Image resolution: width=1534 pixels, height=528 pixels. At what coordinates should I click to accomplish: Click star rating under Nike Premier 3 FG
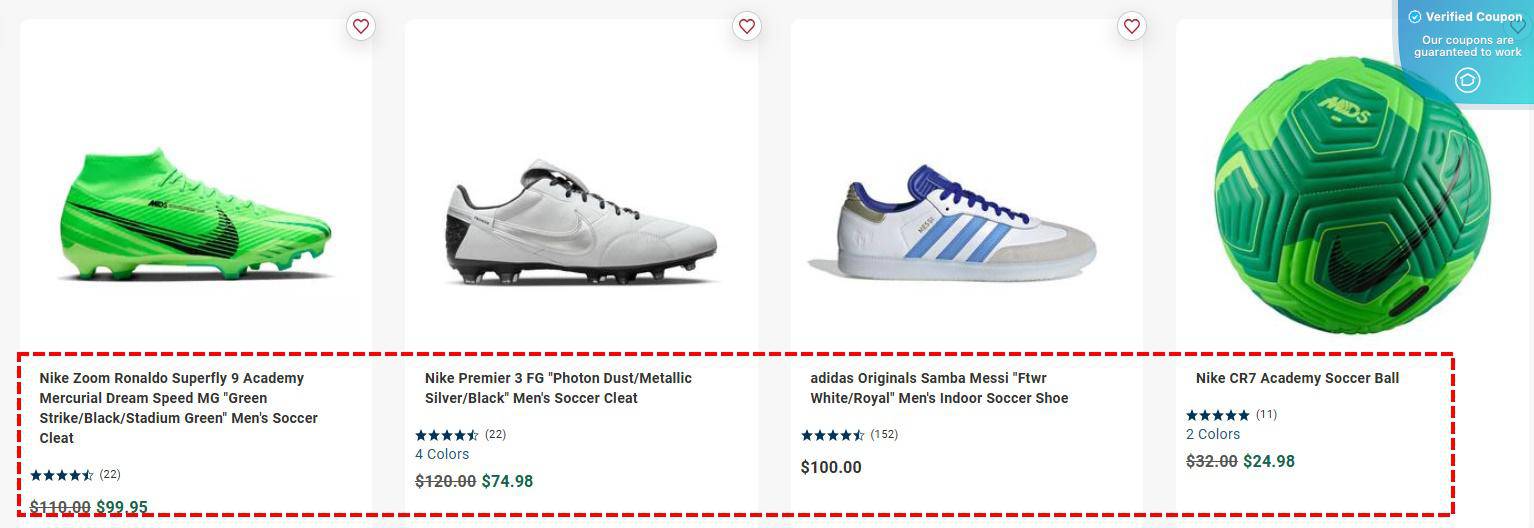pos(446,435)
